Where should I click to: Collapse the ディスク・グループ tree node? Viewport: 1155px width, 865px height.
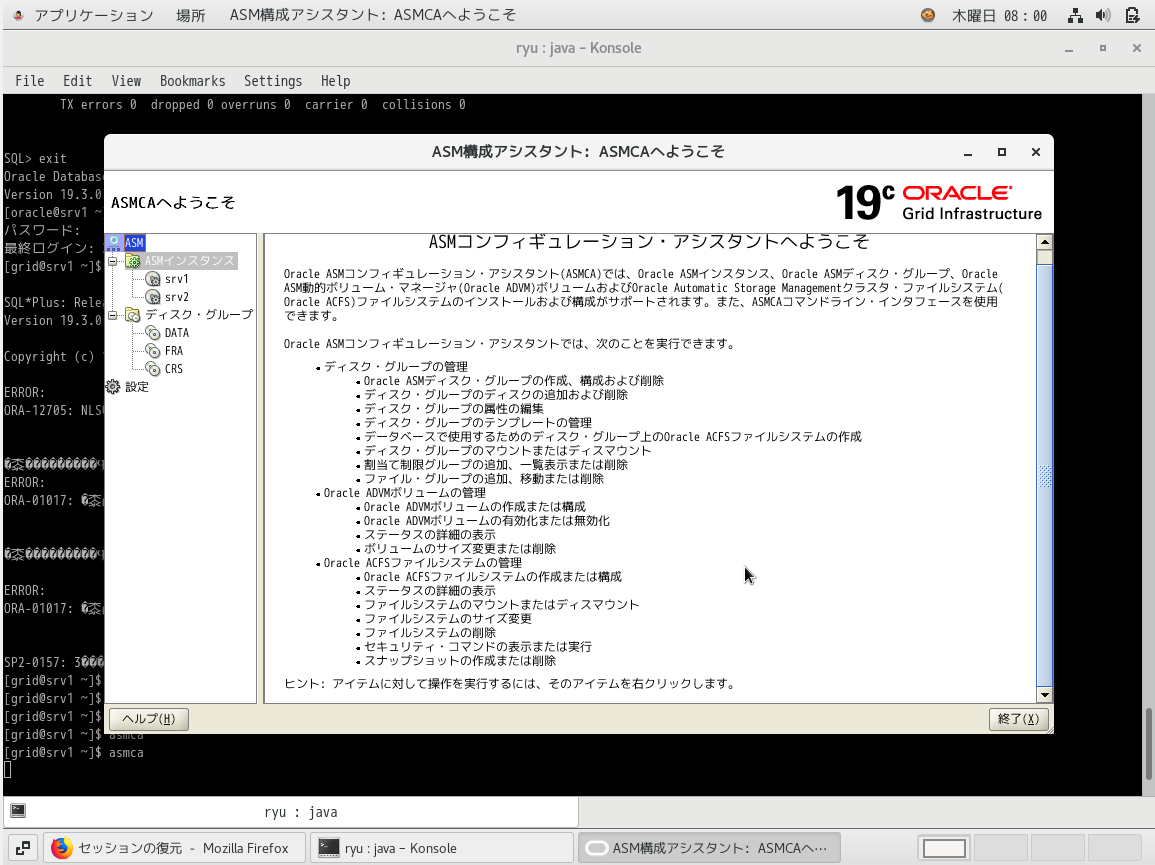(113, 315)
